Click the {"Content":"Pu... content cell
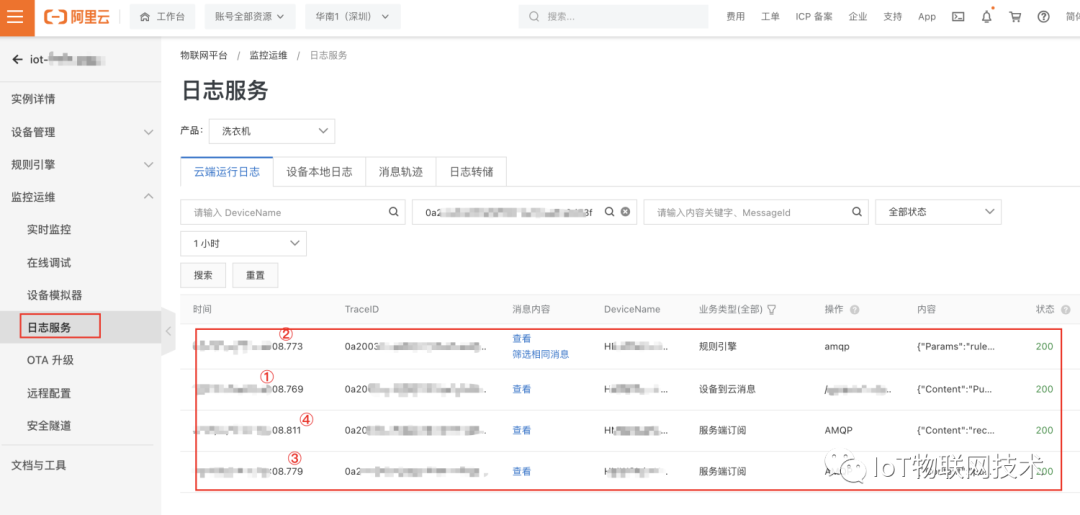 [955, 389]
